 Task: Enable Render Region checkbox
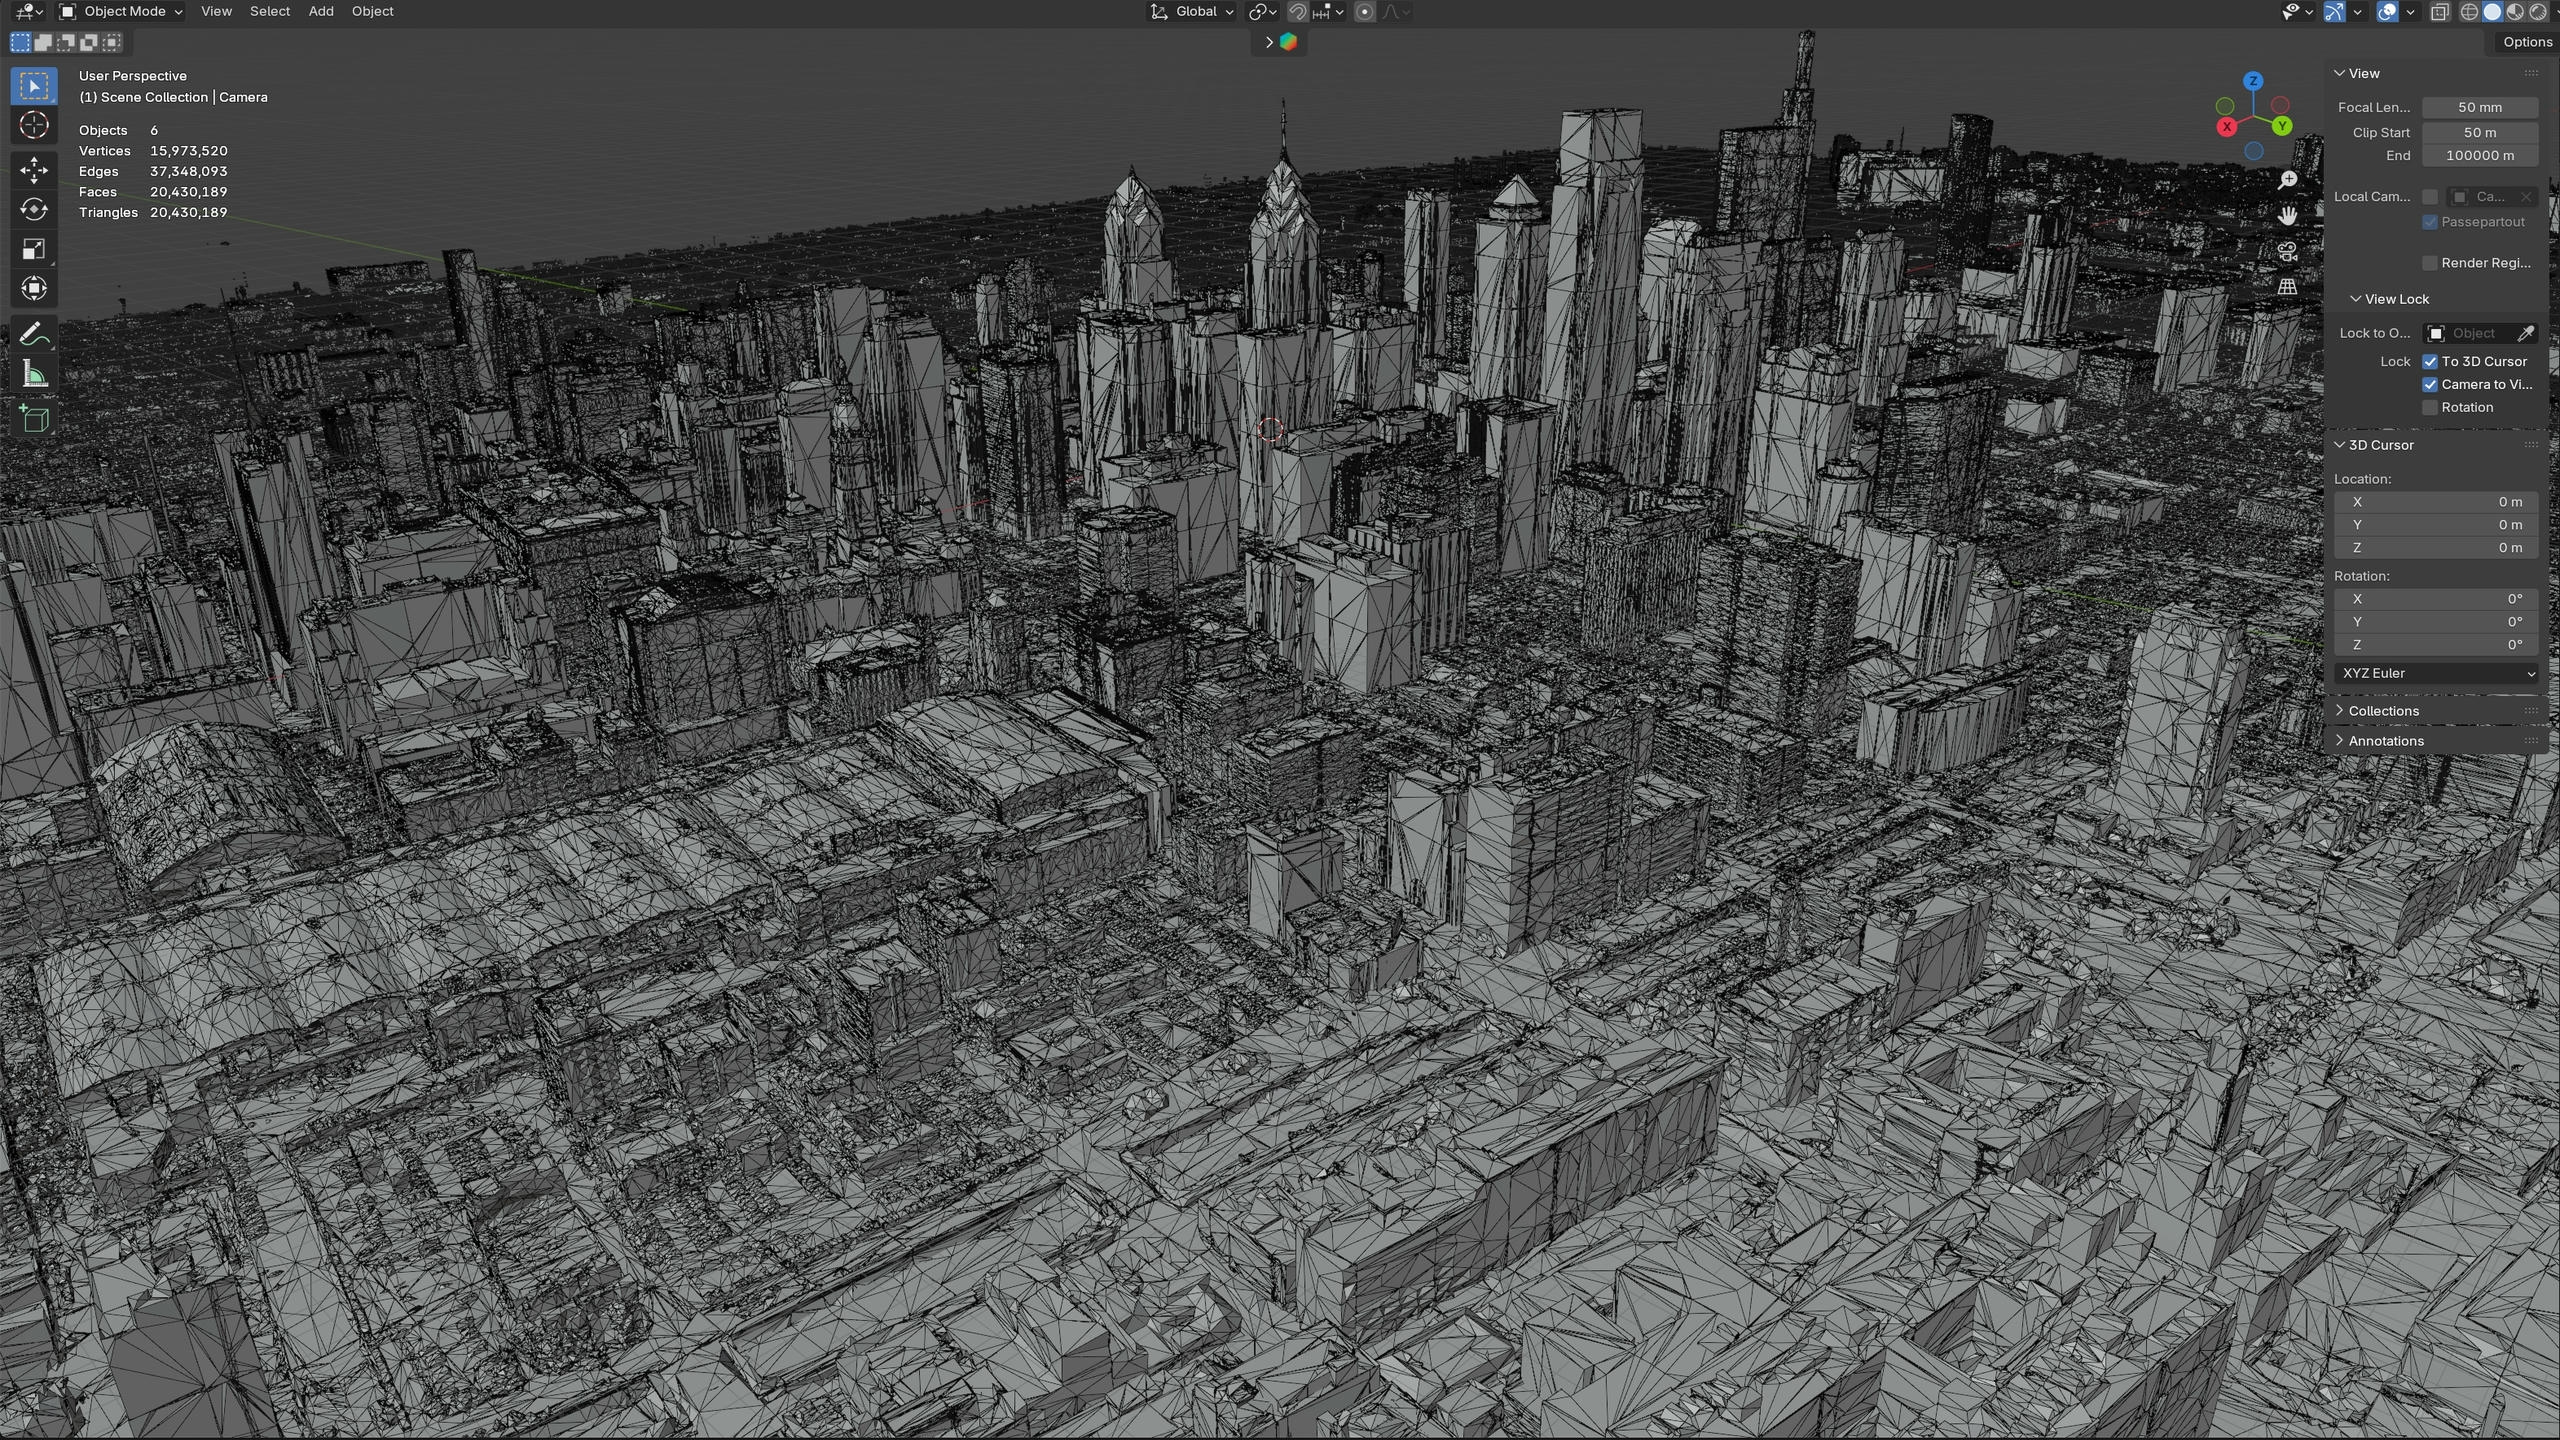[2430, 263]
